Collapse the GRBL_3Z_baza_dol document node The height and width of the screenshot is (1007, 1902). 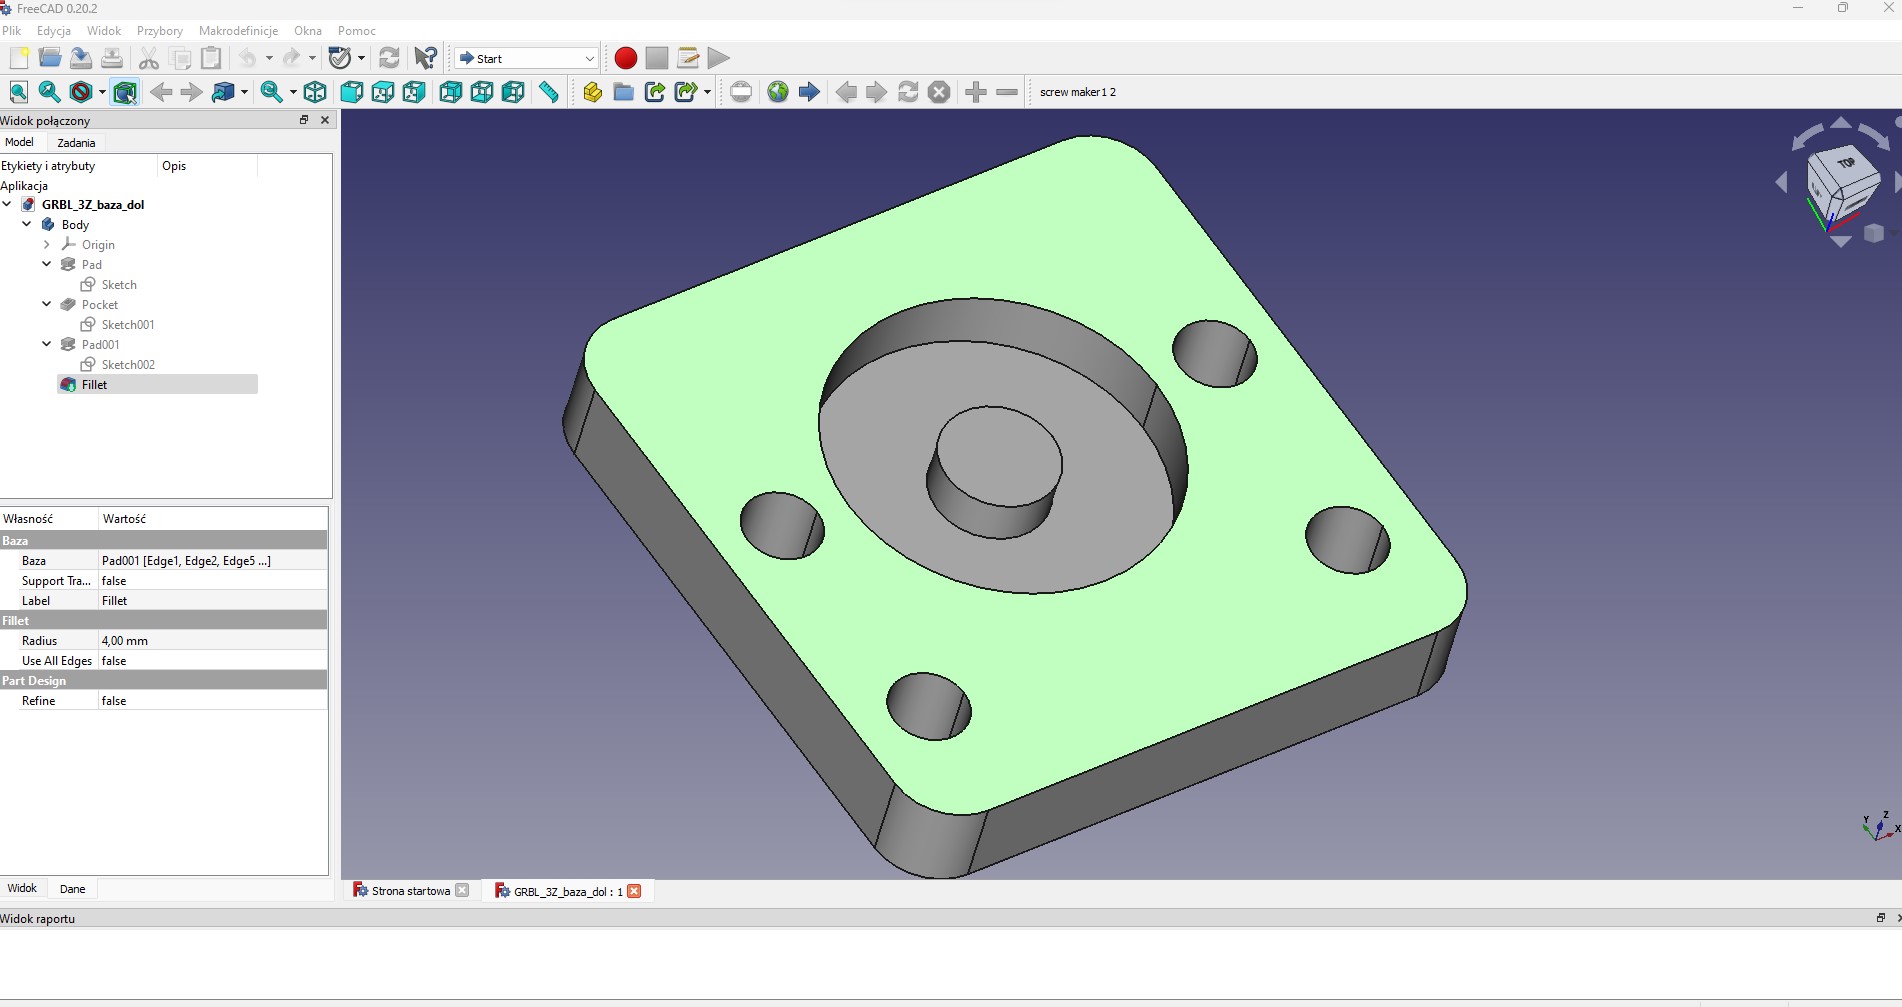click(x=7, y=204)
